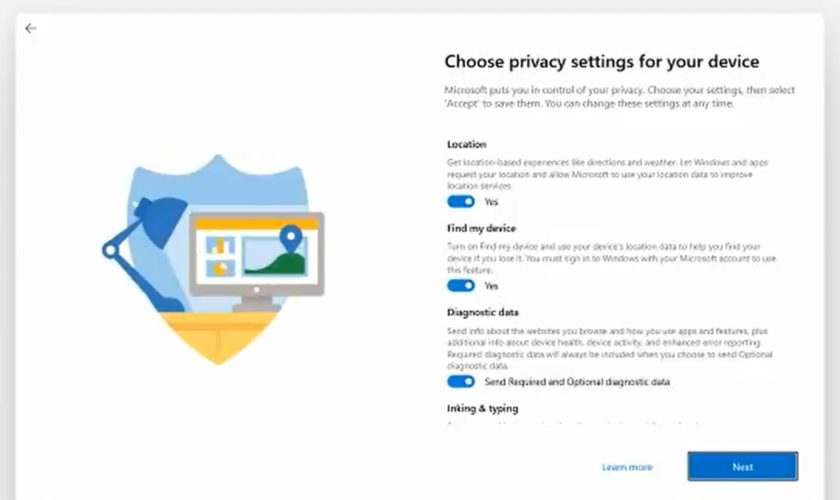This screenshot has width=840, height=500.
Task: Click the Location section heading
Action: [x=467, y=144]
